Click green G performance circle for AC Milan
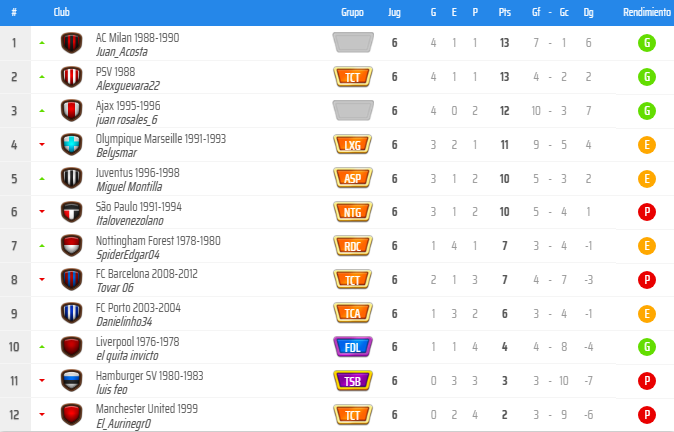The image size is (674, 432). [647, 43]
